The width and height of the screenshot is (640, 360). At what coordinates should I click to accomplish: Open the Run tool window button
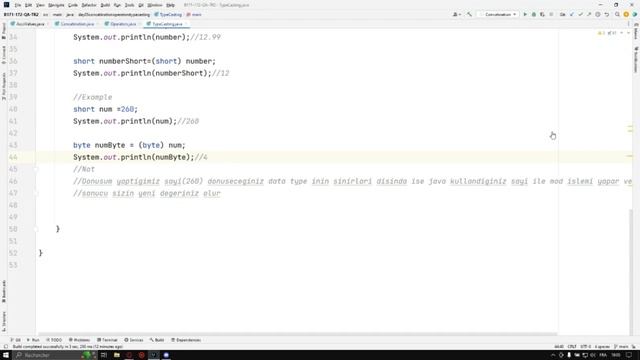coord(33,340)
